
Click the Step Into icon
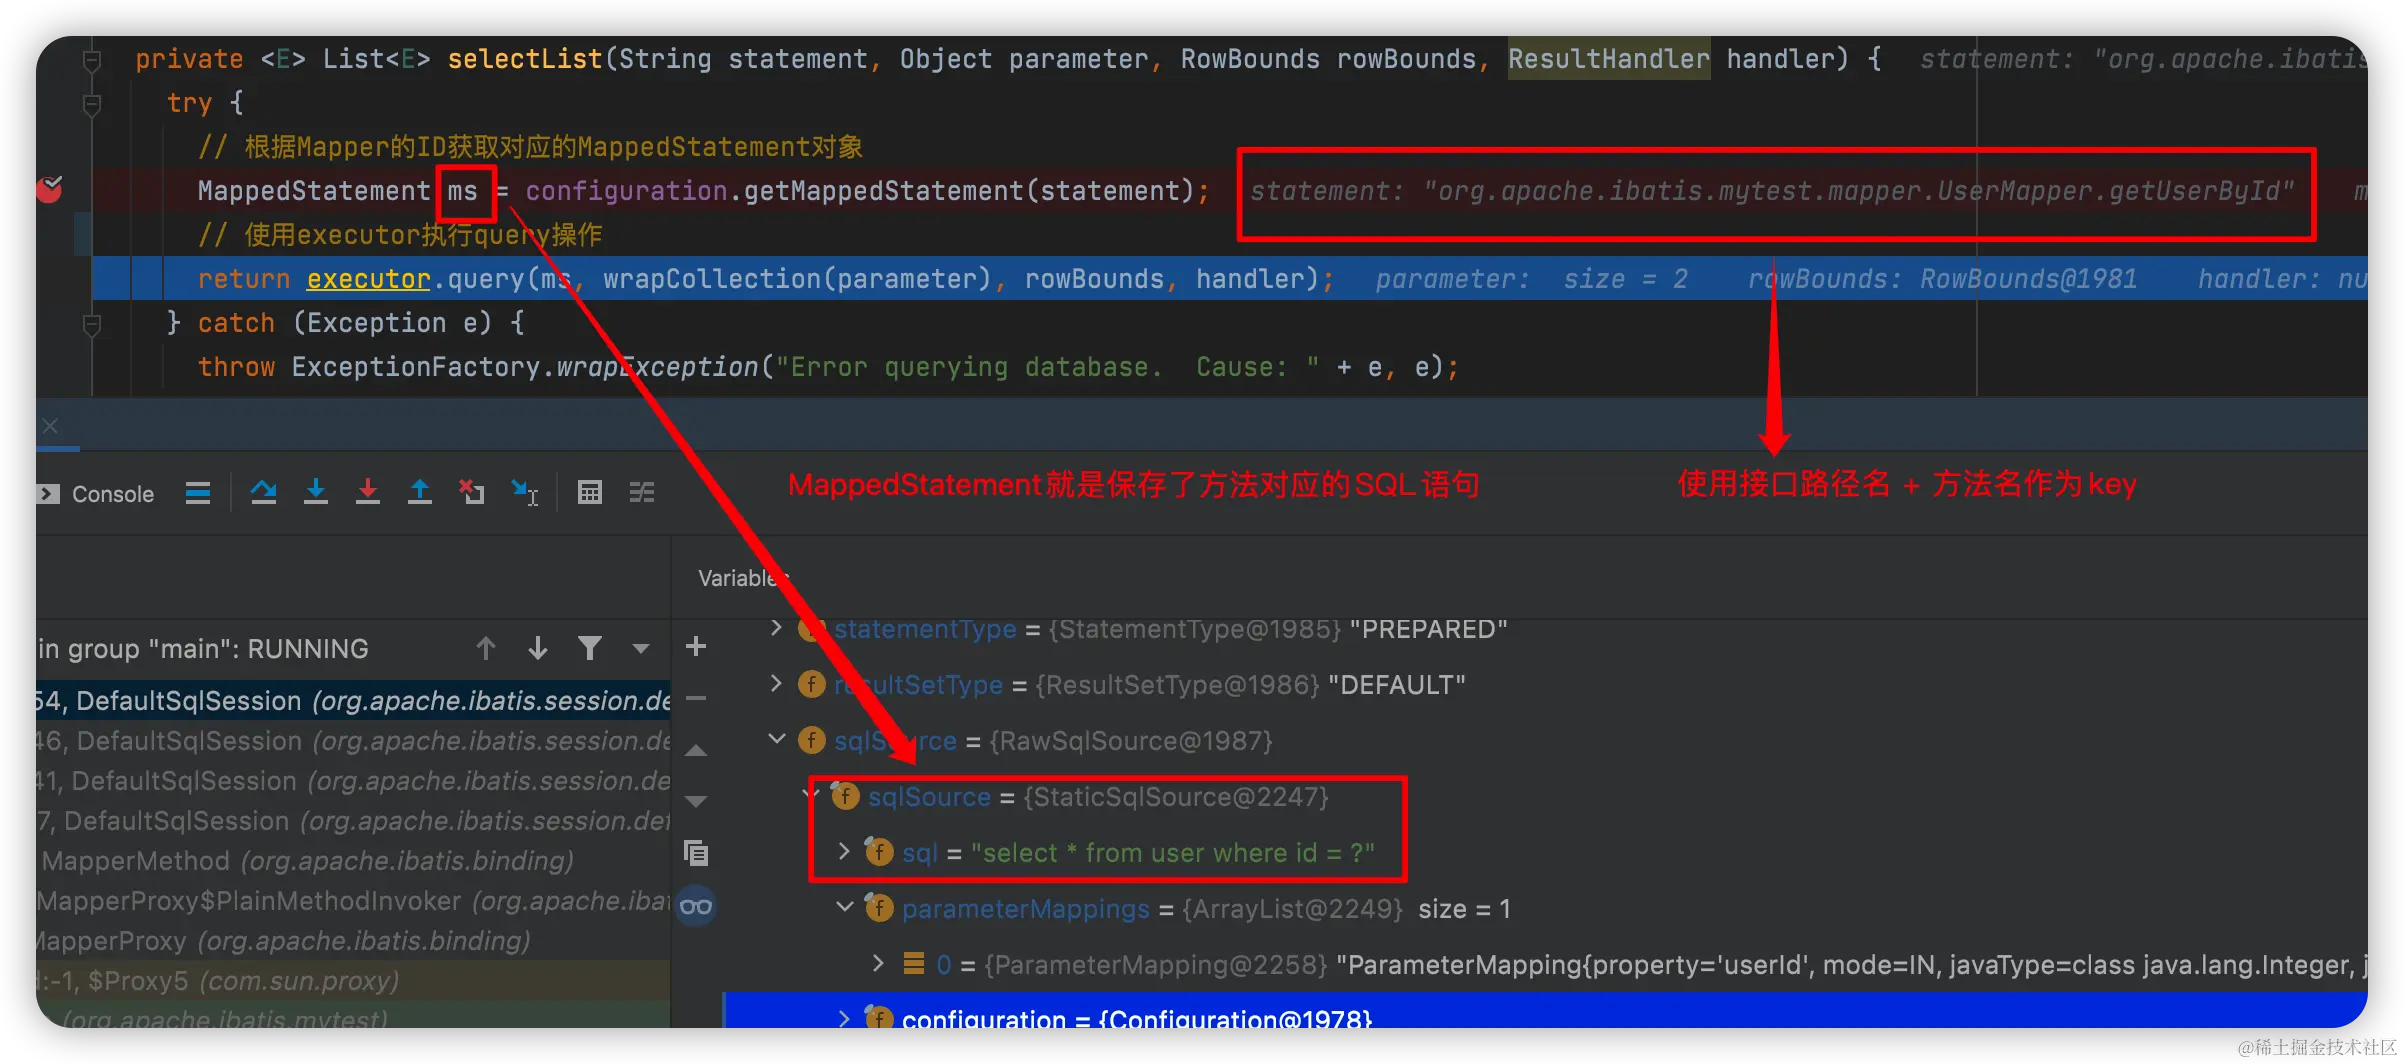pyautogui.click(x=316, y=491)
